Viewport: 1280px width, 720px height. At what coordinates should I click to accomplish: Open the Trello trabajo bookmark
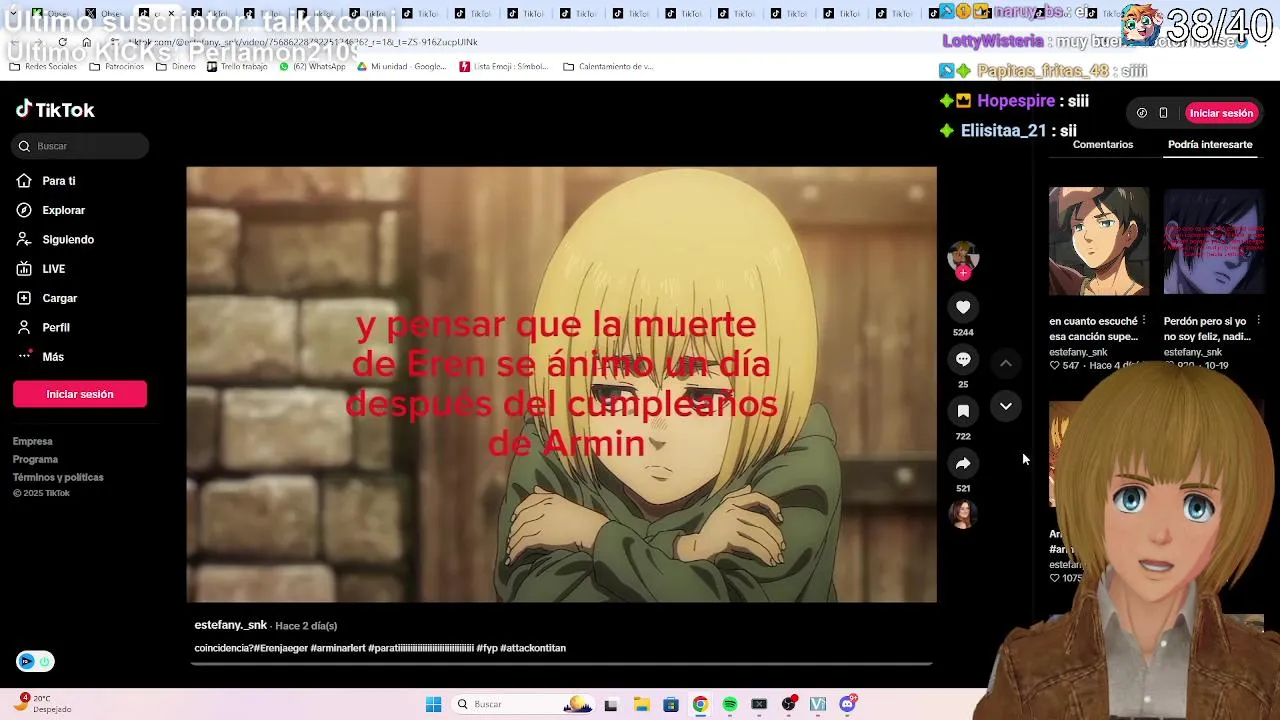(x=237, y=67)
